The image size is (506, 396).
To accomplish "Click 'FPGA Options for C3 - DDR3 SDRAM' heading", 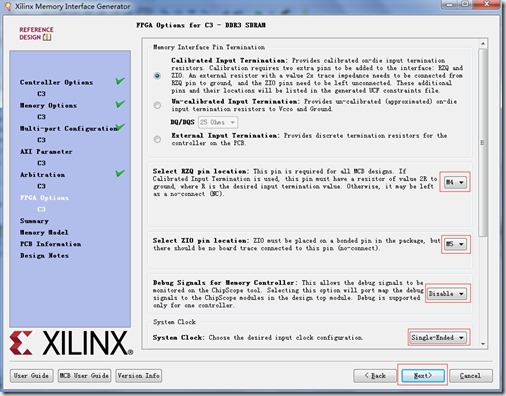I will pos(201,25).
